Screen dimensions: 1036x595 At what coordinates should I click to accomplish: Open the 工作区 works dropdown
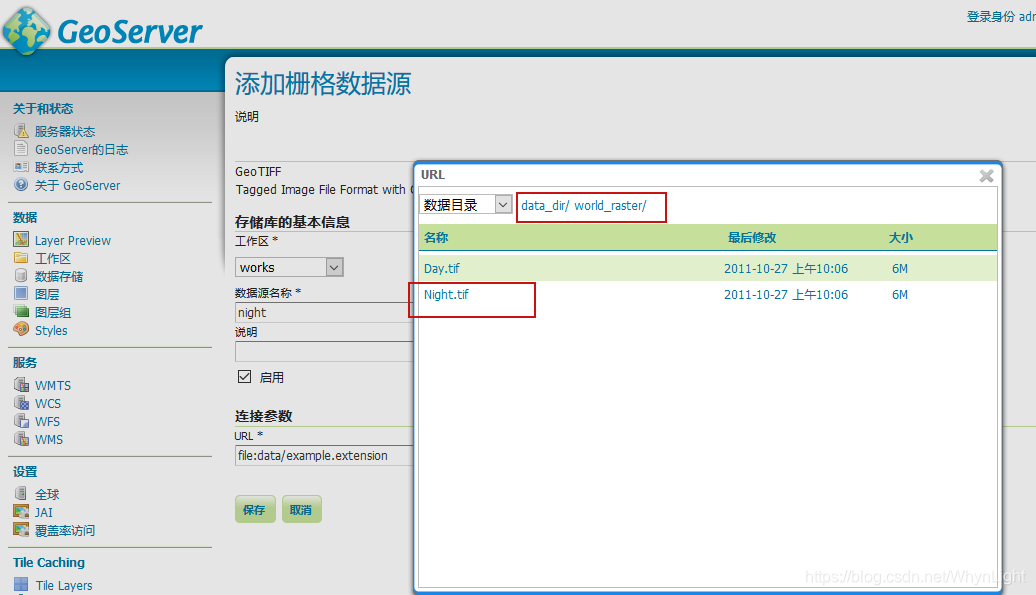pyautogui.click(x=289, y=267)
